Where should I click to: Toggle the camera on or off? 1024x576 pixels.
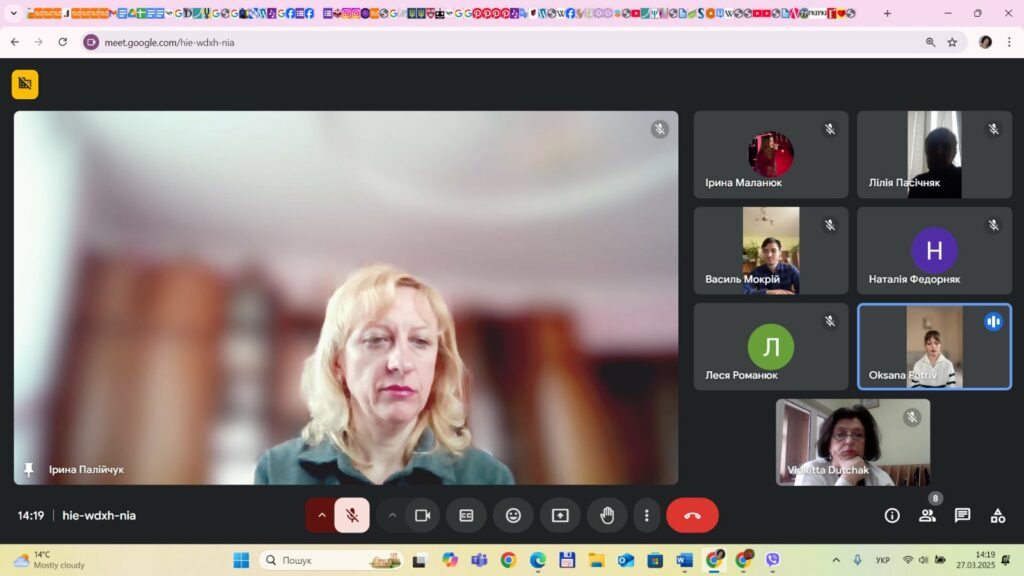[423, 515]
